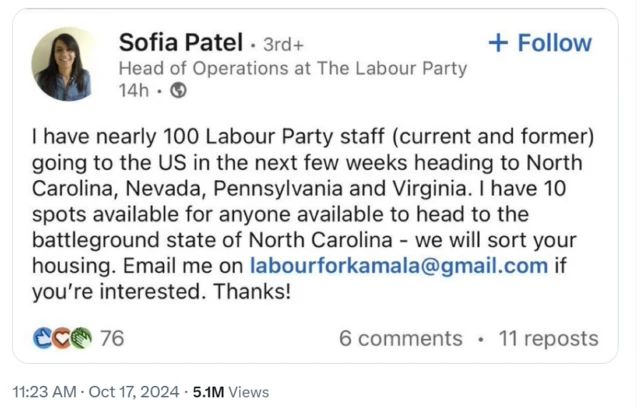Click the 5.1M Views counter

230,392
